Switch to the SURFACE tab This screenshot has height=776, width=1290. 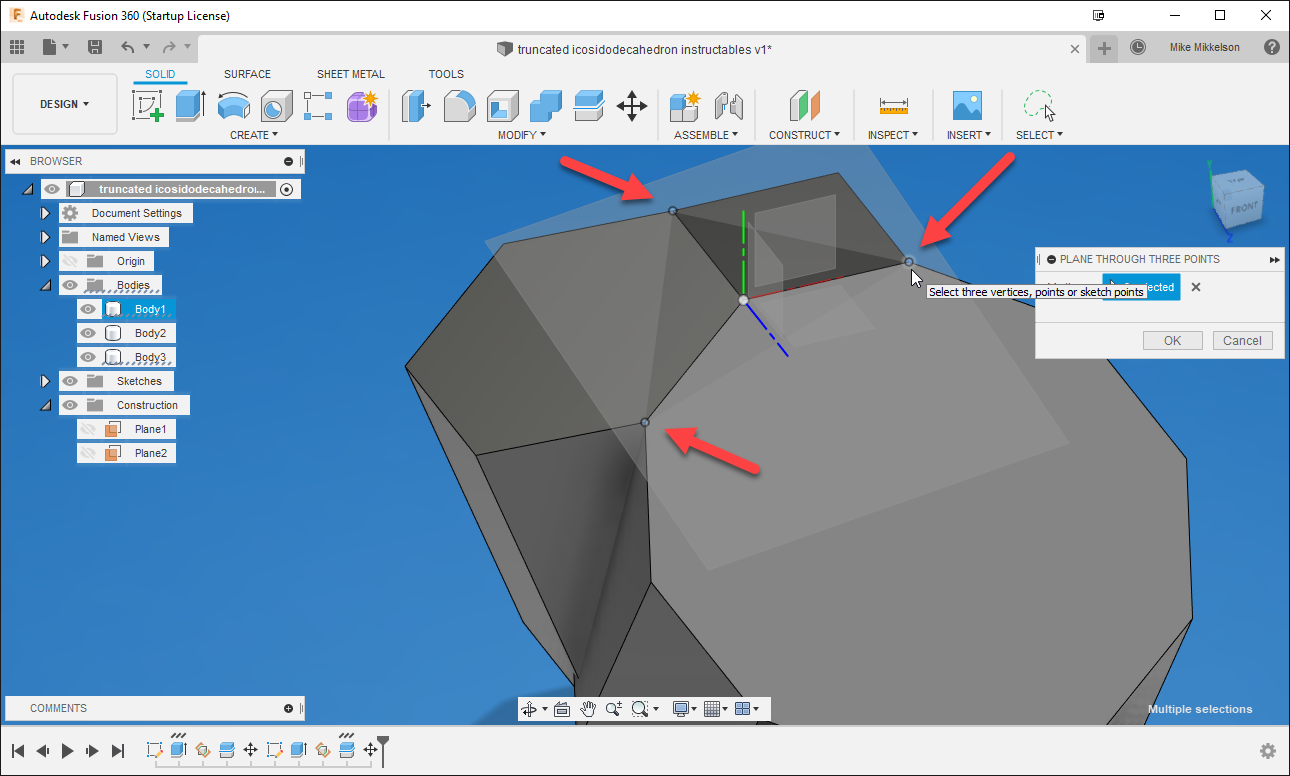(x=247, y=73)
